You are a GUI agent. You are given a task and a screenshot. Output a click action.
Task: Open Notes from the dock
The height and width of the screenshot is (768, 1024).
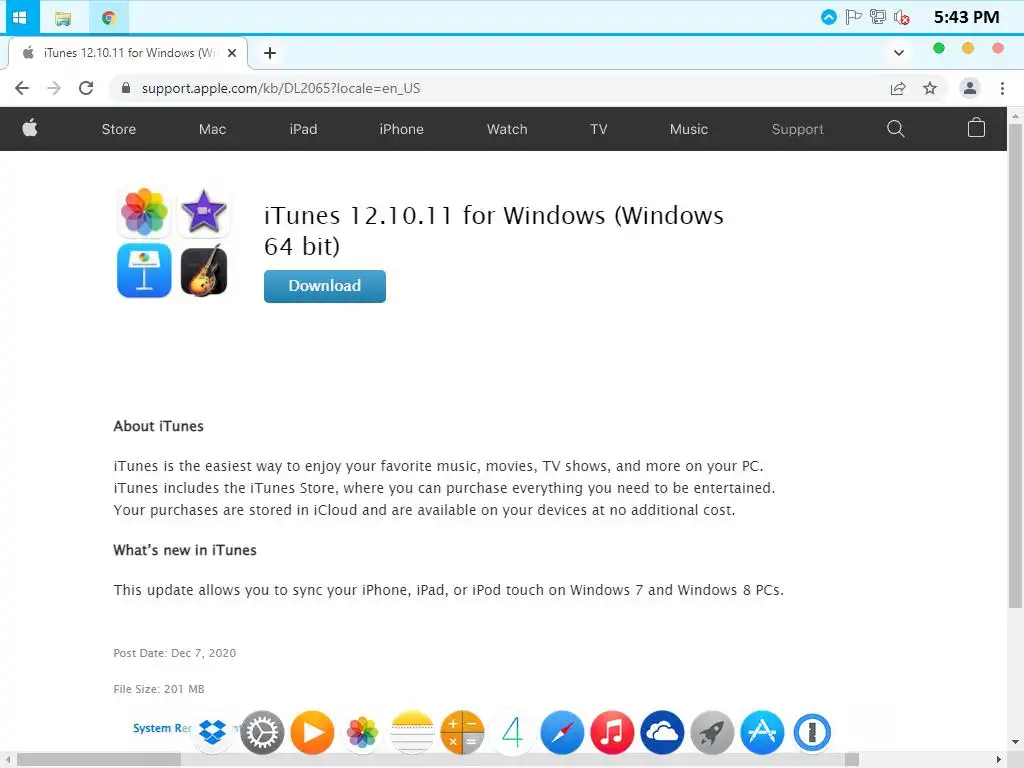pyautogui.click(x=412, y=732)
